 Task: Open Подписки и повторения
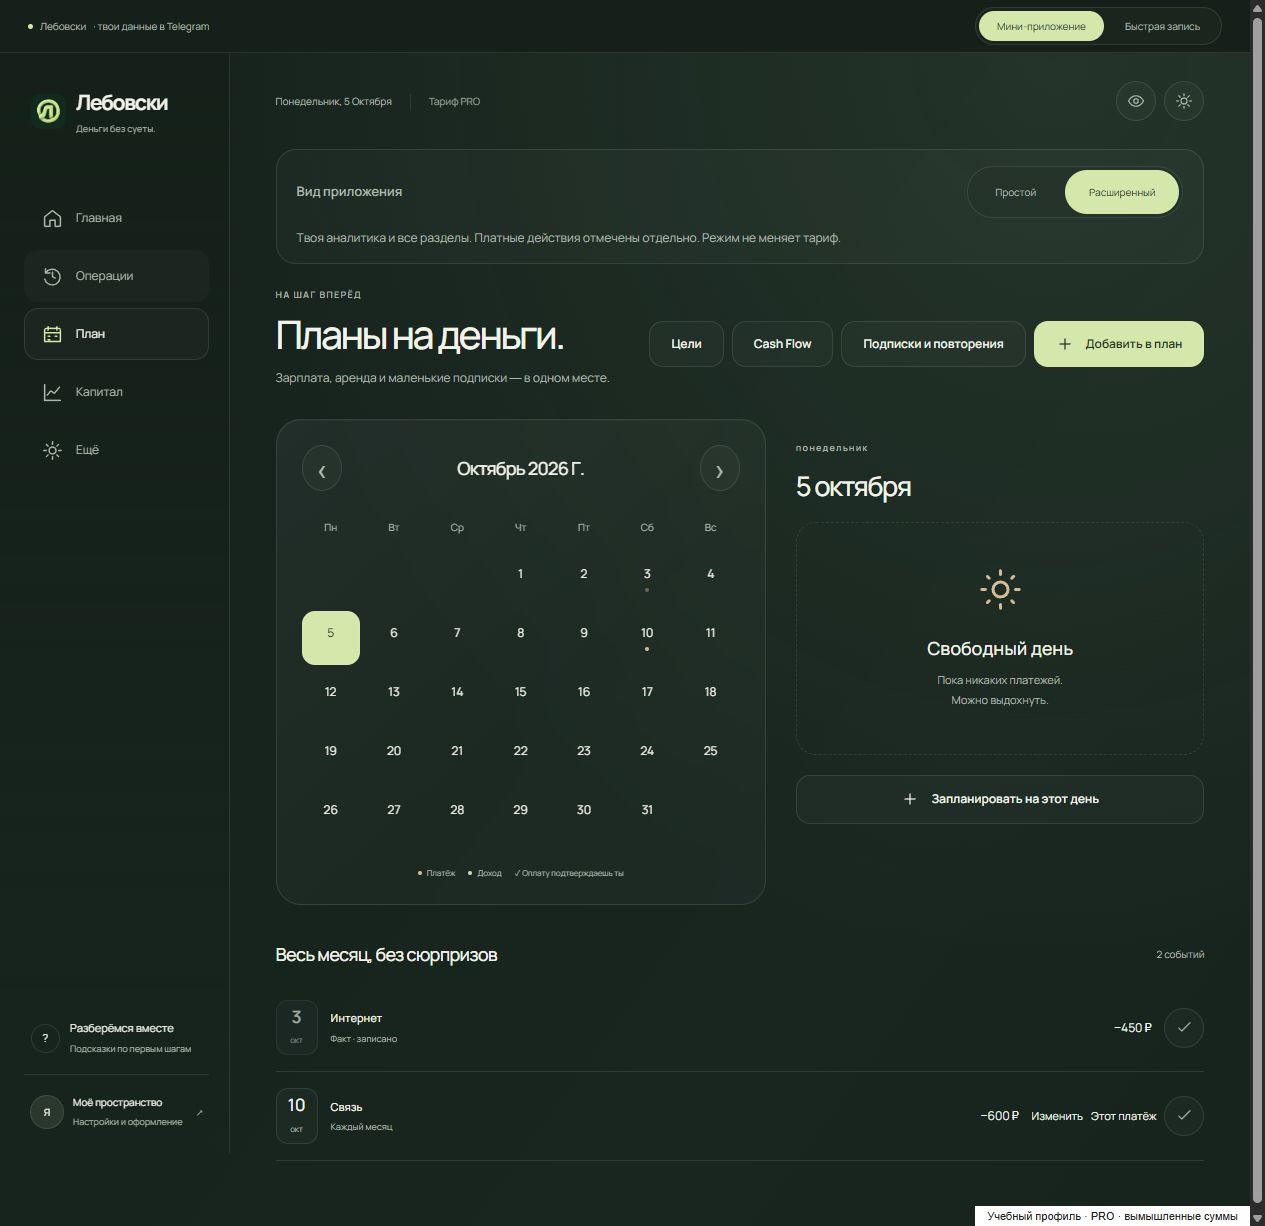(x=933, y=344)
